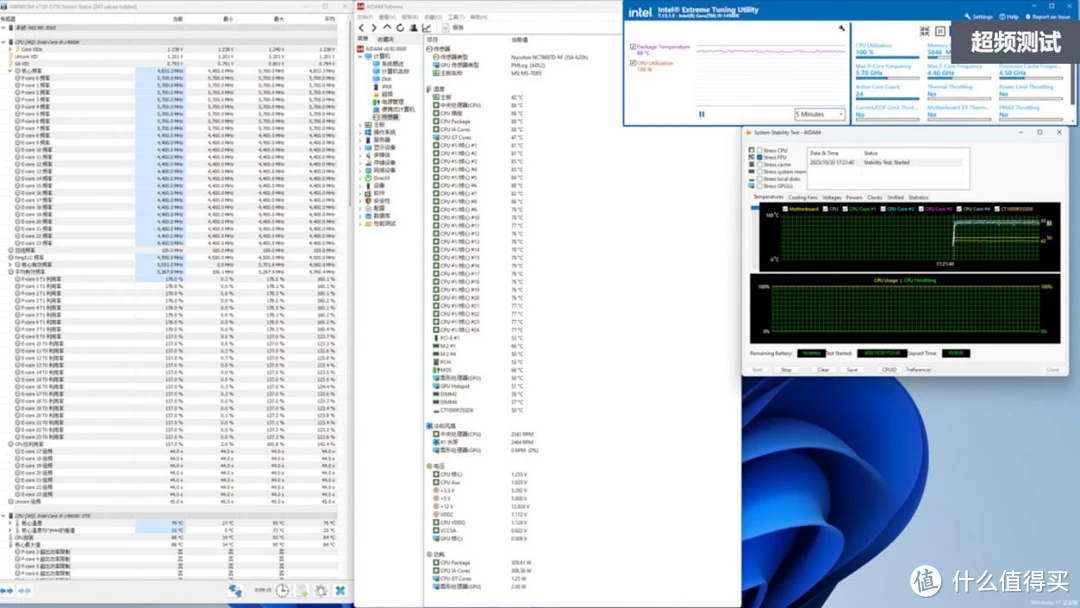Image resolution: width=1080 pixels, height=608 pixels.
Task: Click HWiNFO network sensors icon
Action: tap(235, 590)
